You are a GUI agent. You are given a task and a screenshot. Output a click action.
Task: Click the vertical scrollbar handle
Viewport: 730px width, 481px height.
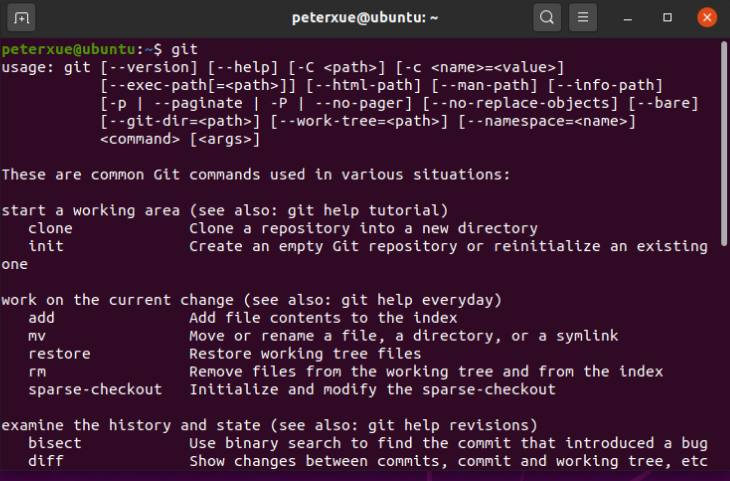pos(724,143)
